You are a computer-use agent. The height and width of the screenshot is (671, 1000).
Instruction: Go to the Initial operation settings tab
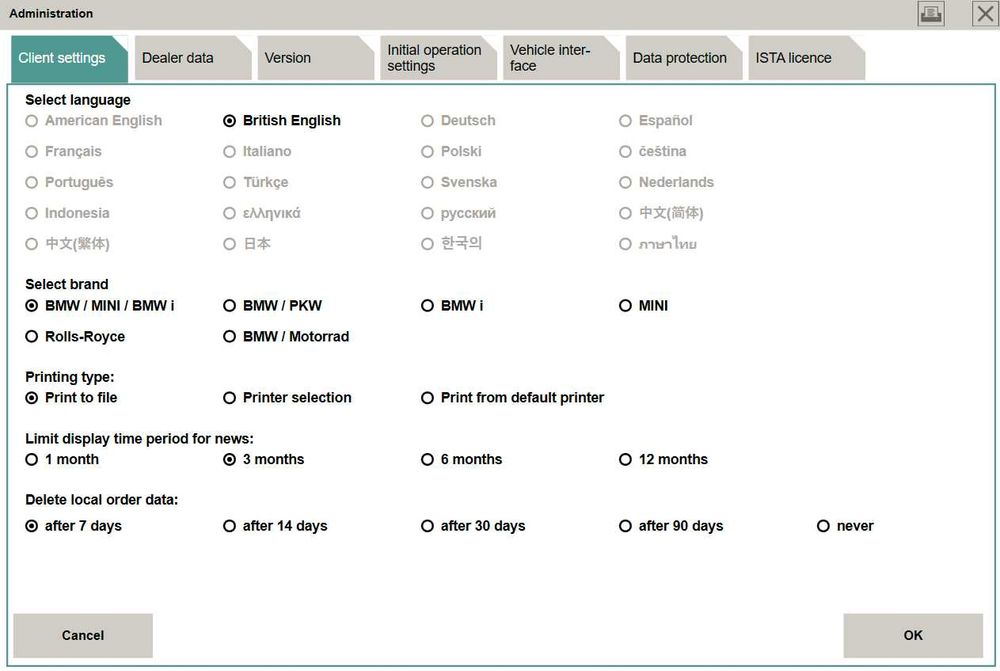pos(436,58)
